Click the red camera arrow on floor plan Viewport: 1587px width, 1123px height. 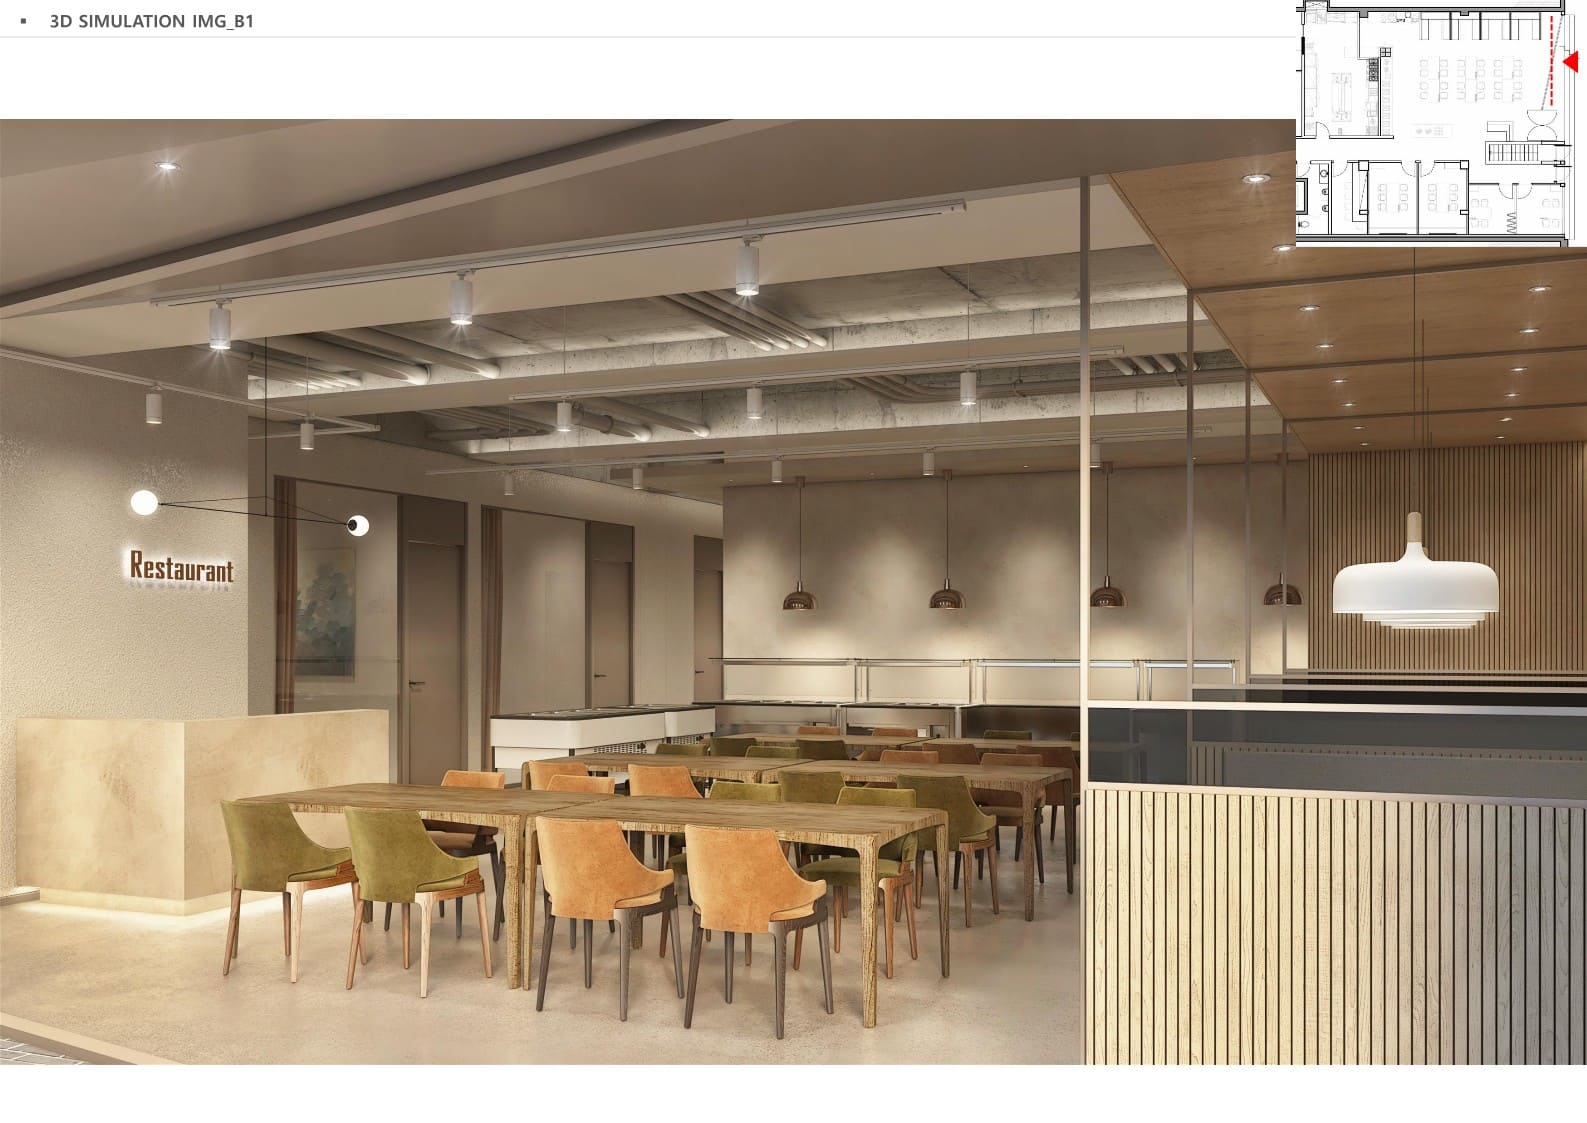pos(1569,62)
